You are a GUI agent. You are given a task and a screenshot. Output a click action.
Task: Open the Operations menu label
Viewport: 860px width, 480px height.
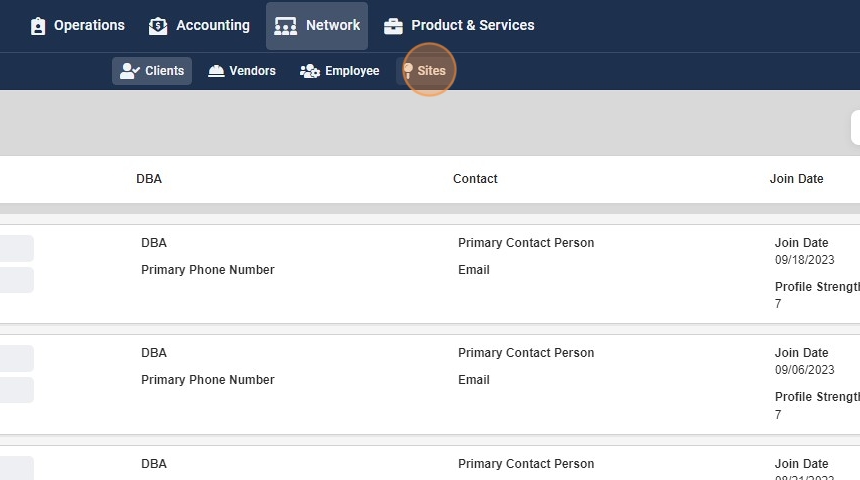point(89,25)
